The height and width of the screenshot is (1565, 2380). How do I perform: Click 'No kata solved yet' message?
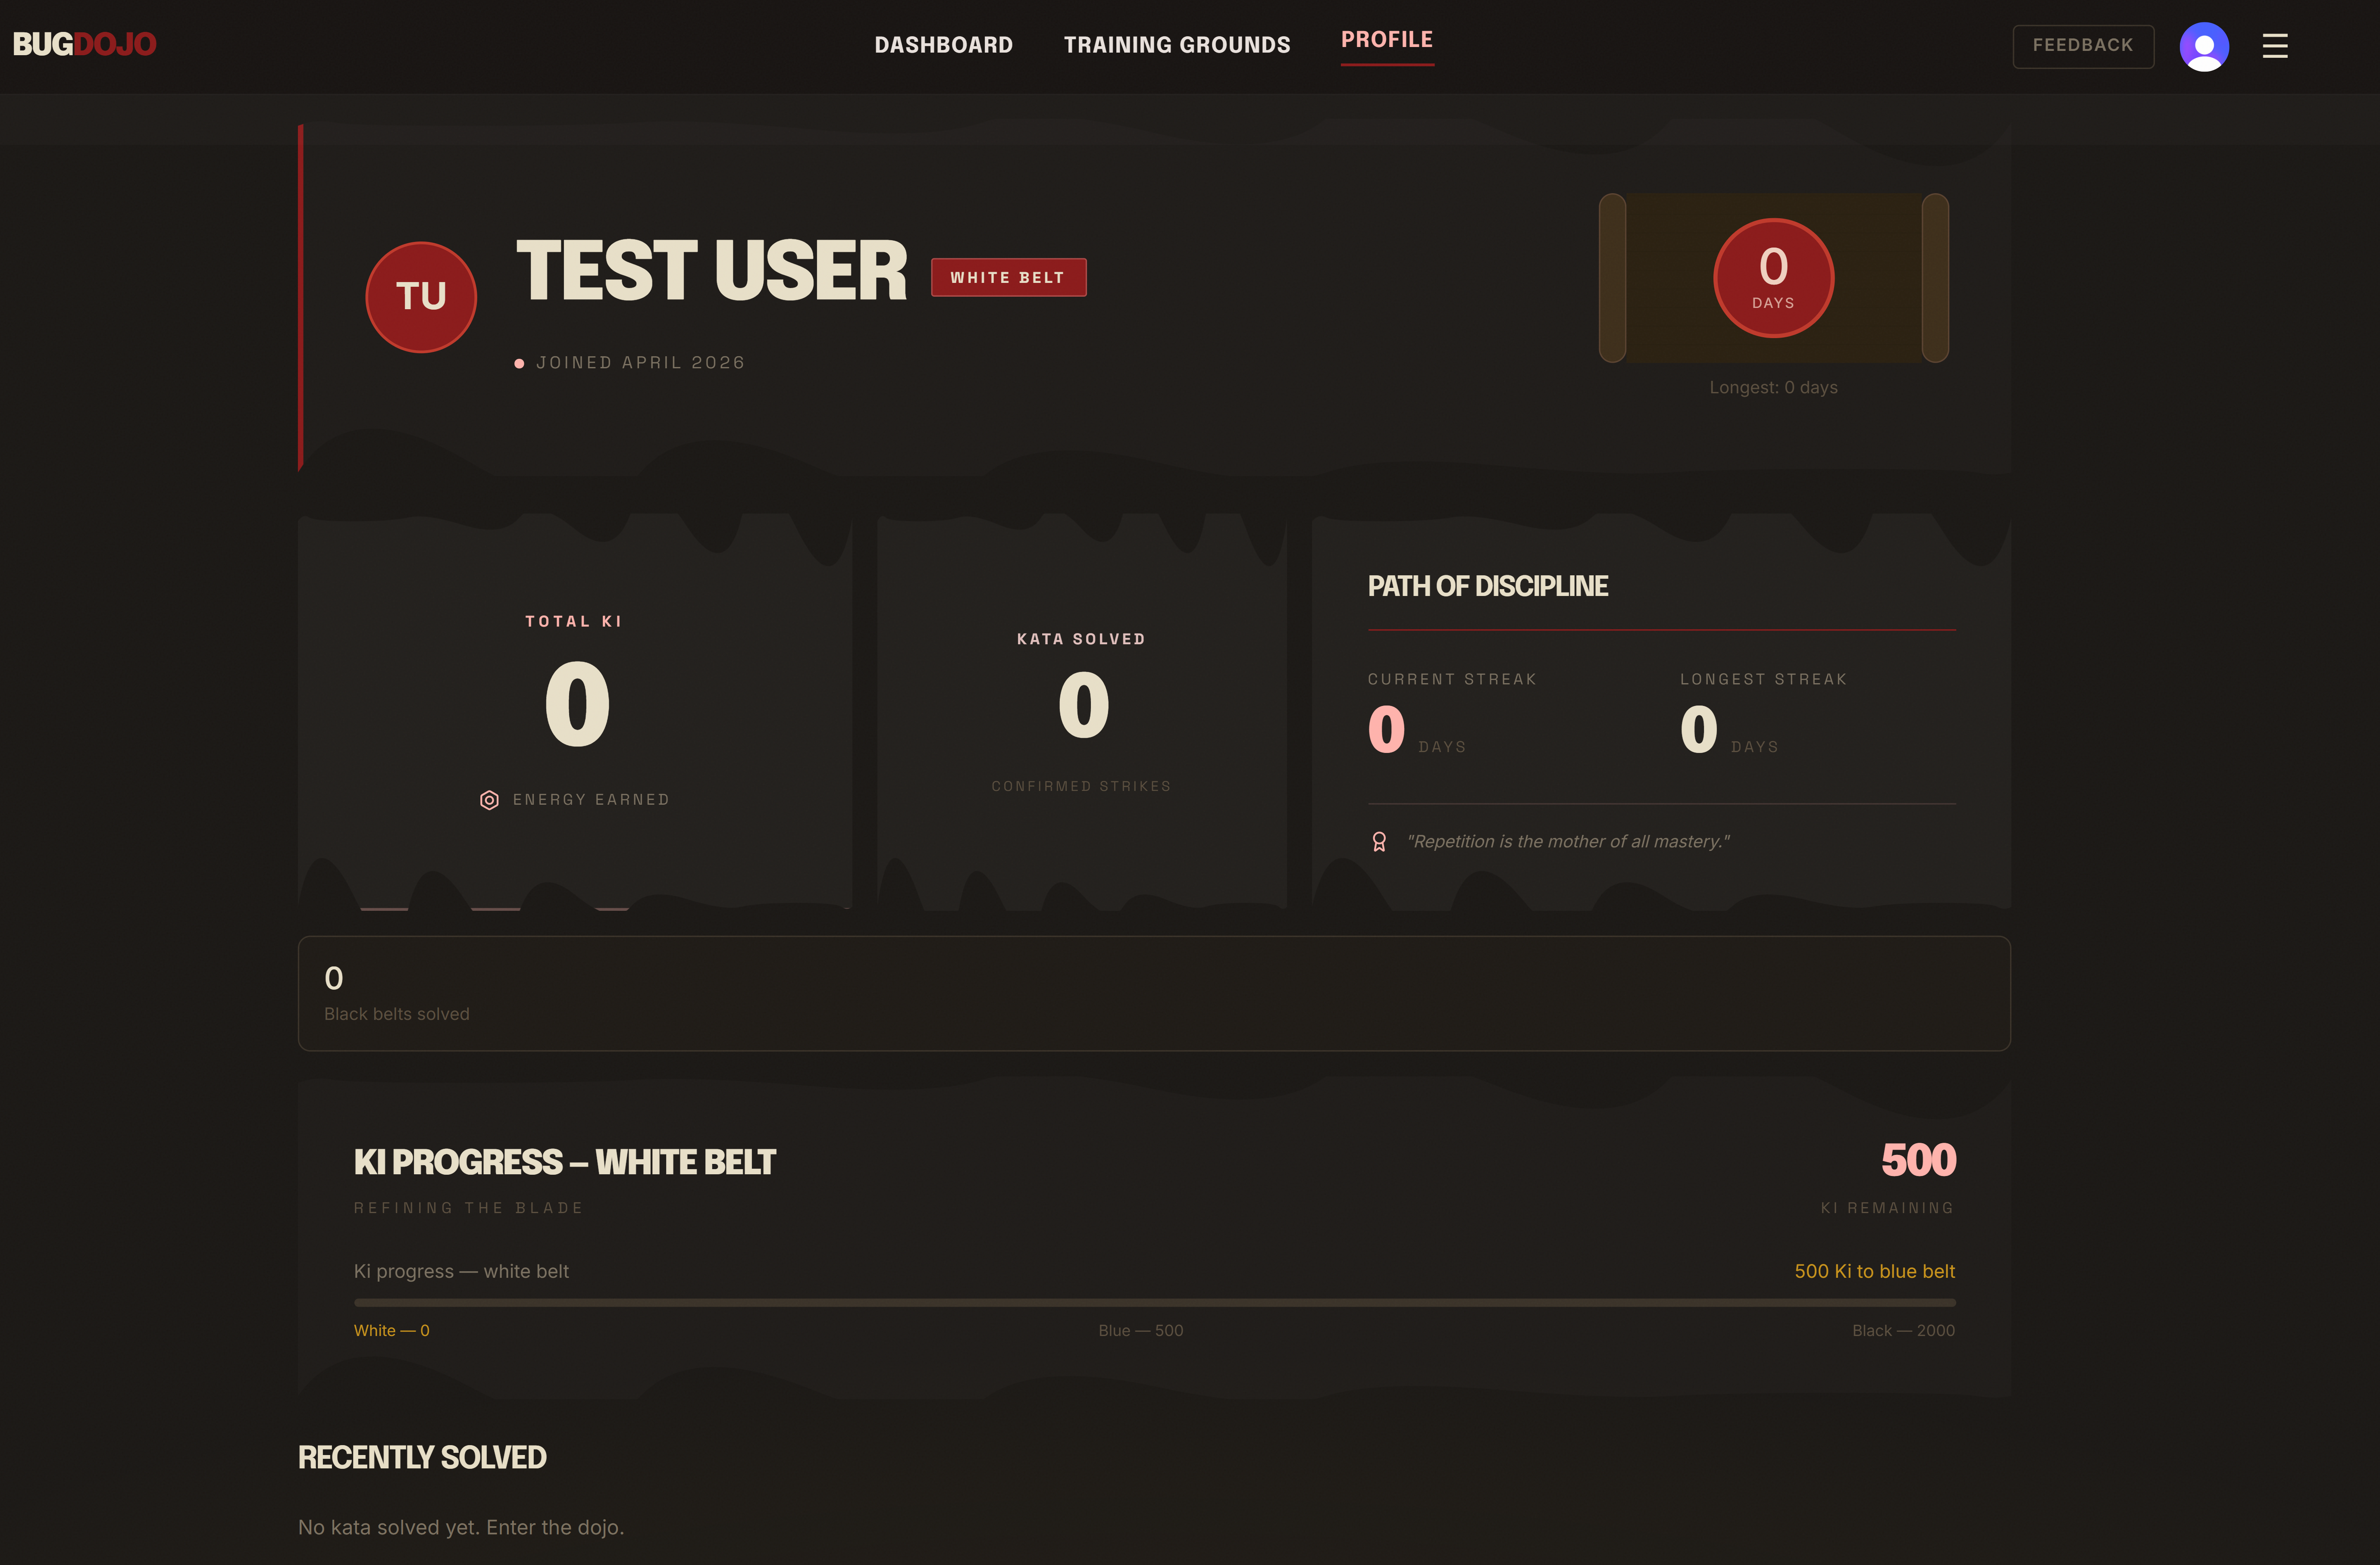(461, 1527)
